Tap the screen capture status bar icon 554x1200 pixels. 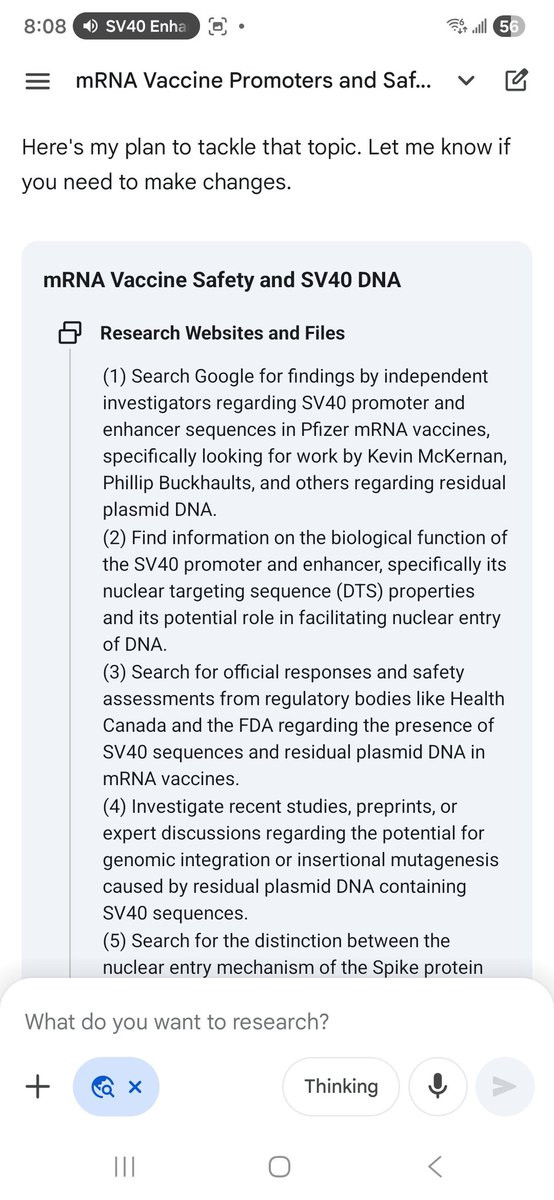217,27
